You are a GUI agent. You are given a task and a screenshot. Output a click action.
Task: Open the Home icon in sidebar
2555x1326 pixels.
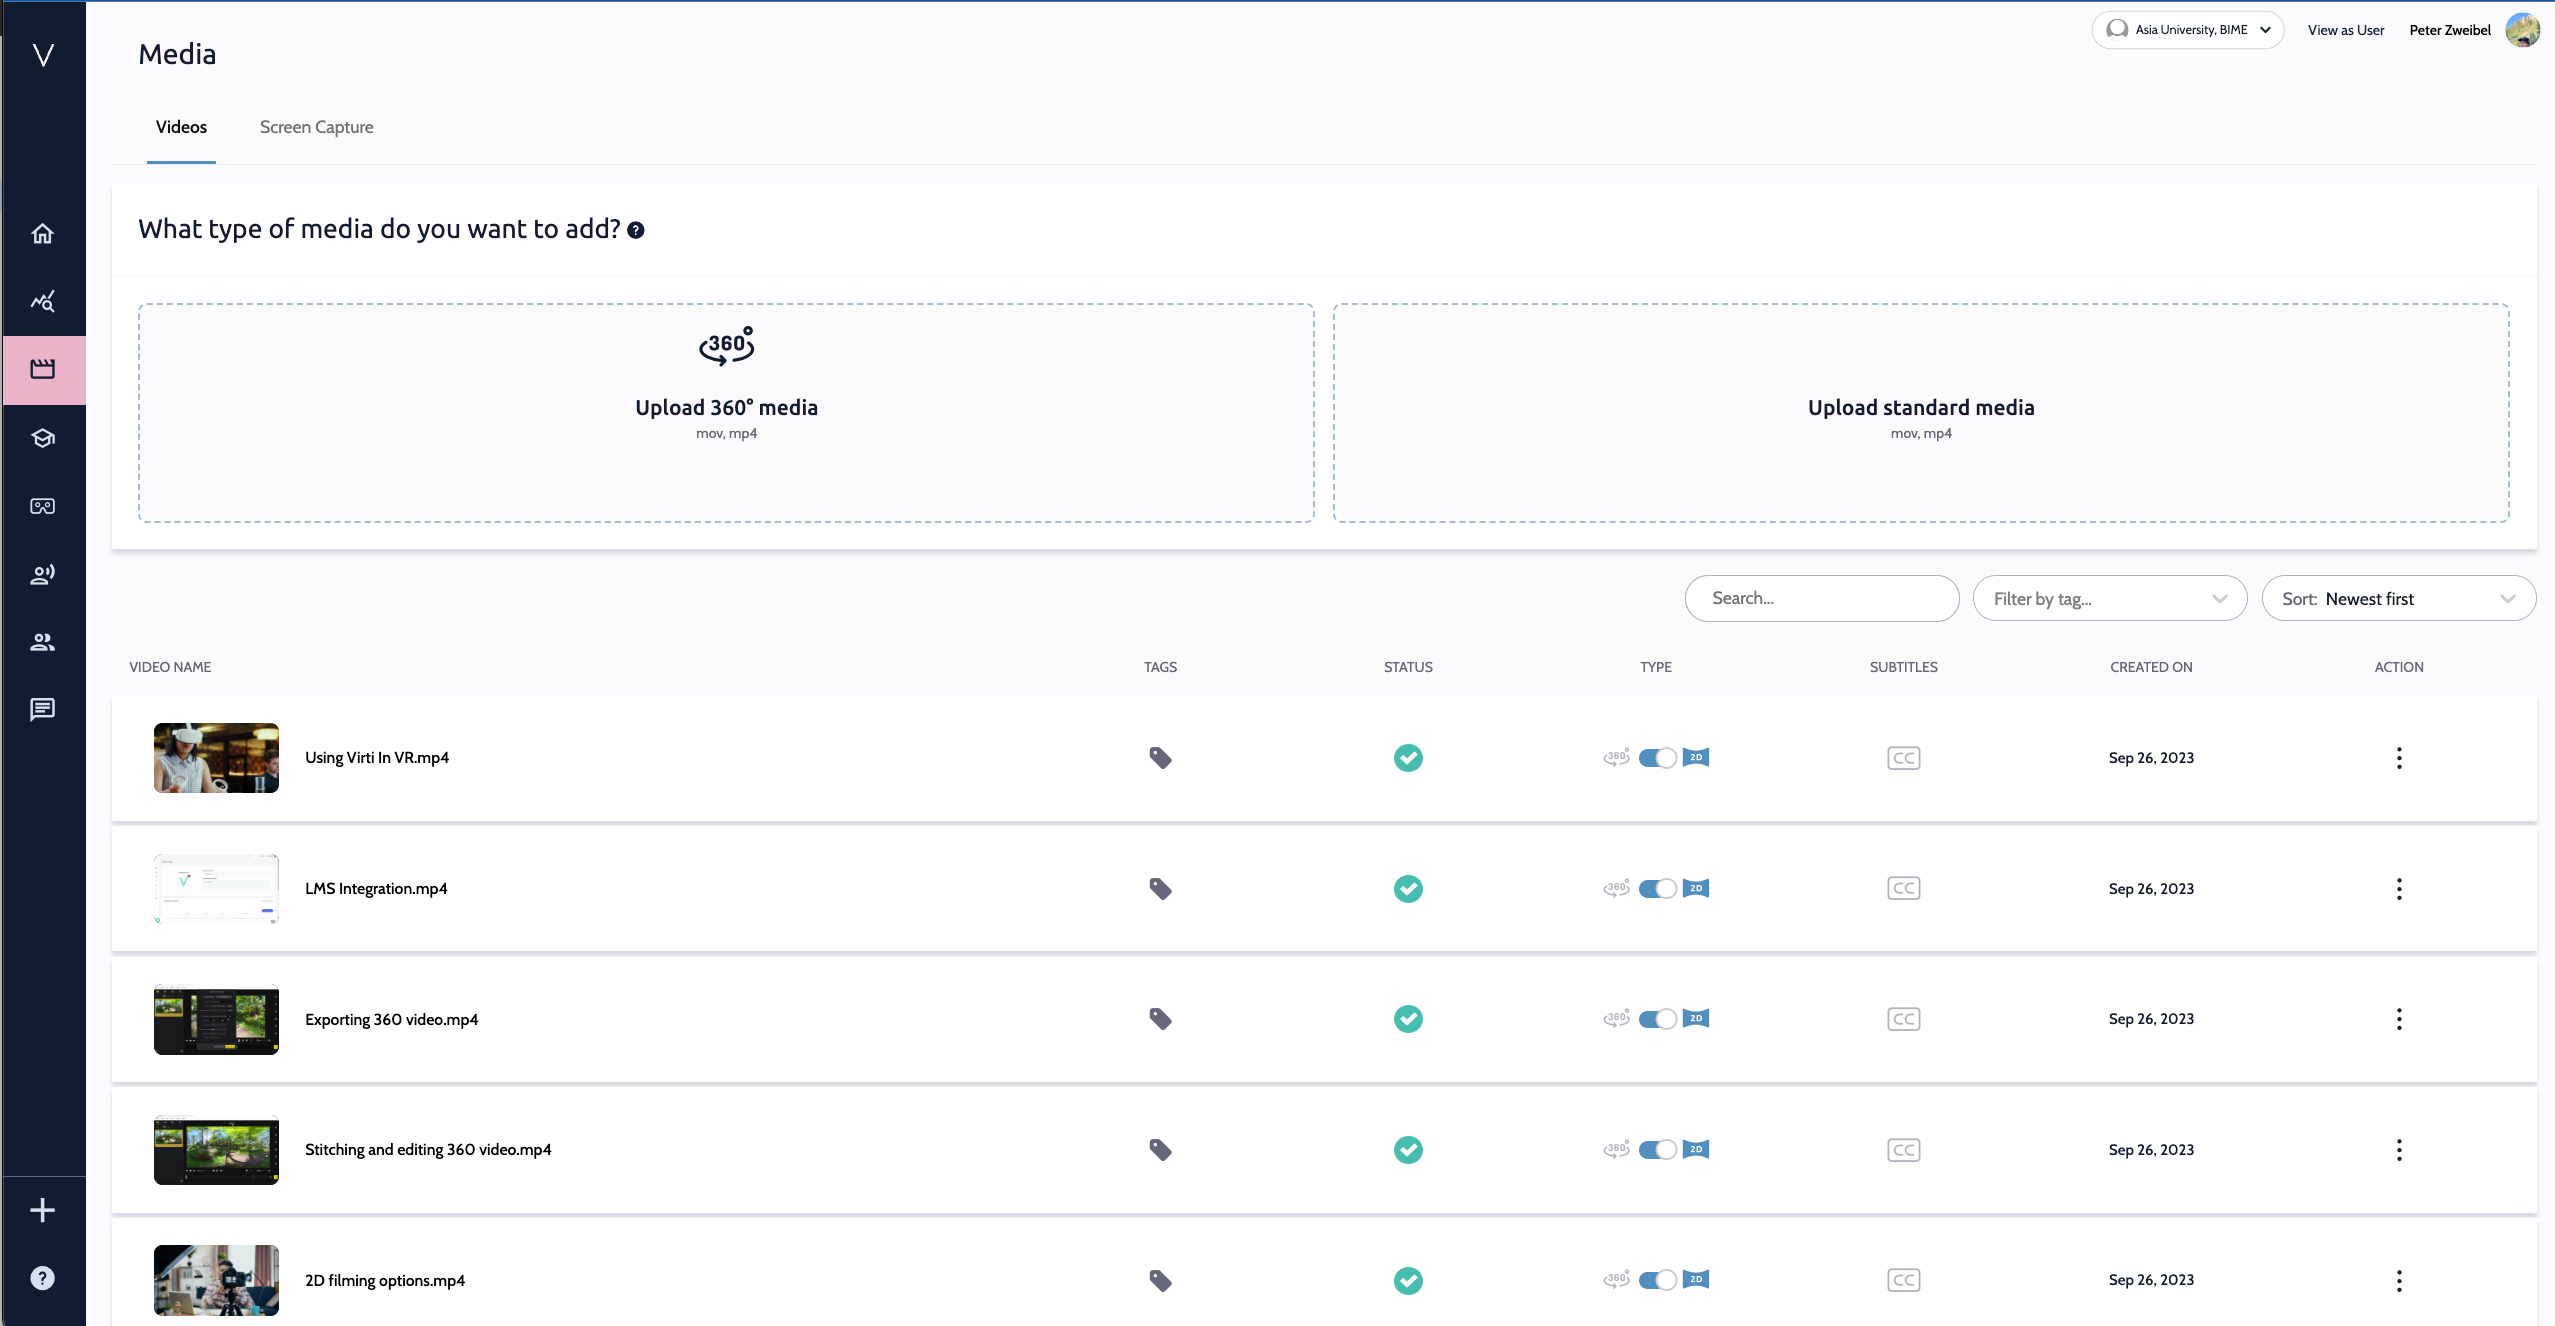click(42, 233)
